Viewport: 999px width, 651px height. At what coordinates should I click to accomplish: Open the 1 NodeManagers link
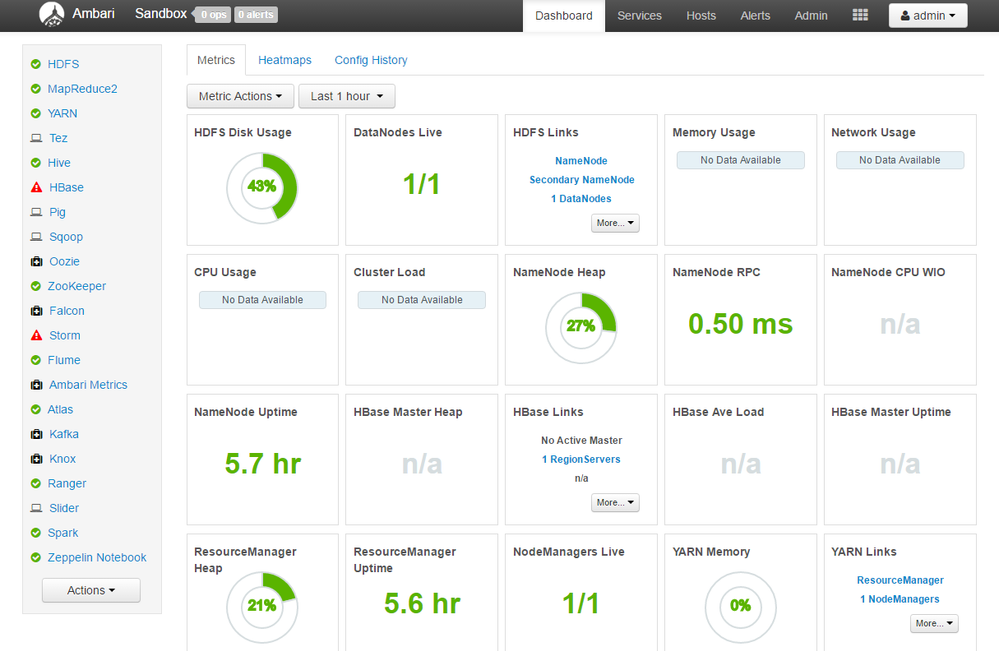900,599
